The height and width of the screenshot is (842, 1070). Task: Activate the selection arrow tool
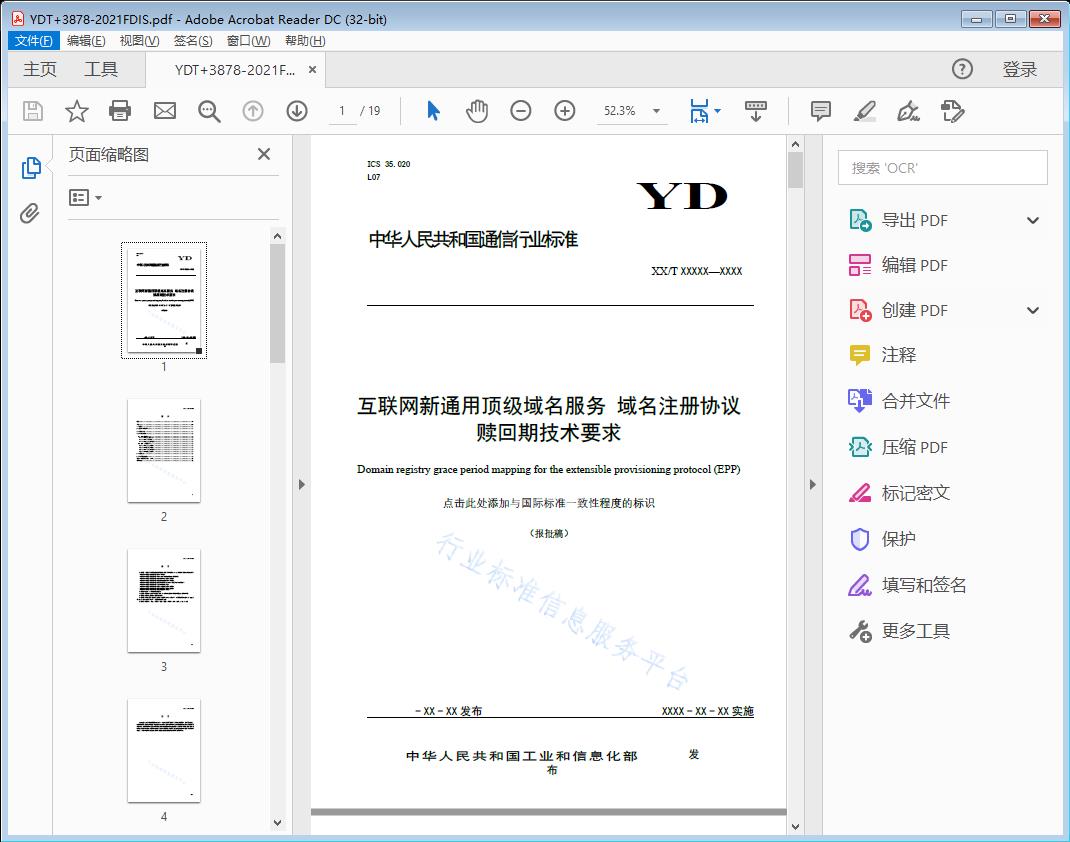(433, 111)
